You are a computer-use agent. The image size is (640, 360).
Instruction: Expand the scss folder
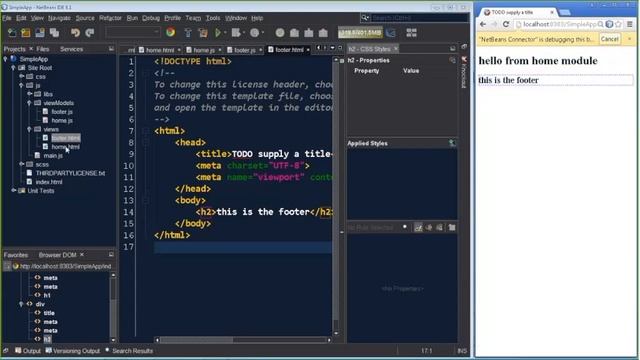click(x=21, y=164)
